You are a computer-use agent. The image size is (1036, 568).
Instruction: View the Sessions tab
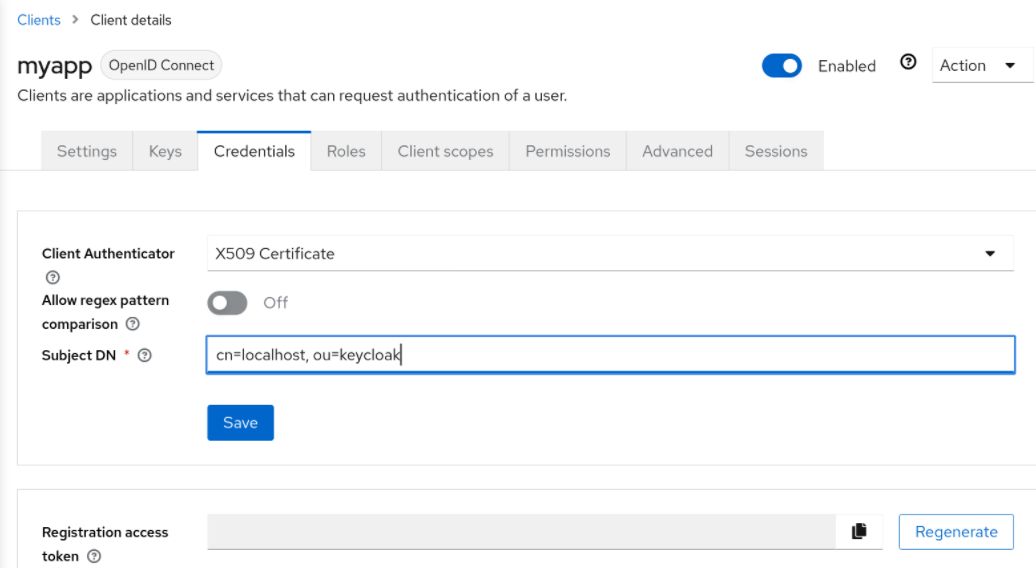(775, 151)
